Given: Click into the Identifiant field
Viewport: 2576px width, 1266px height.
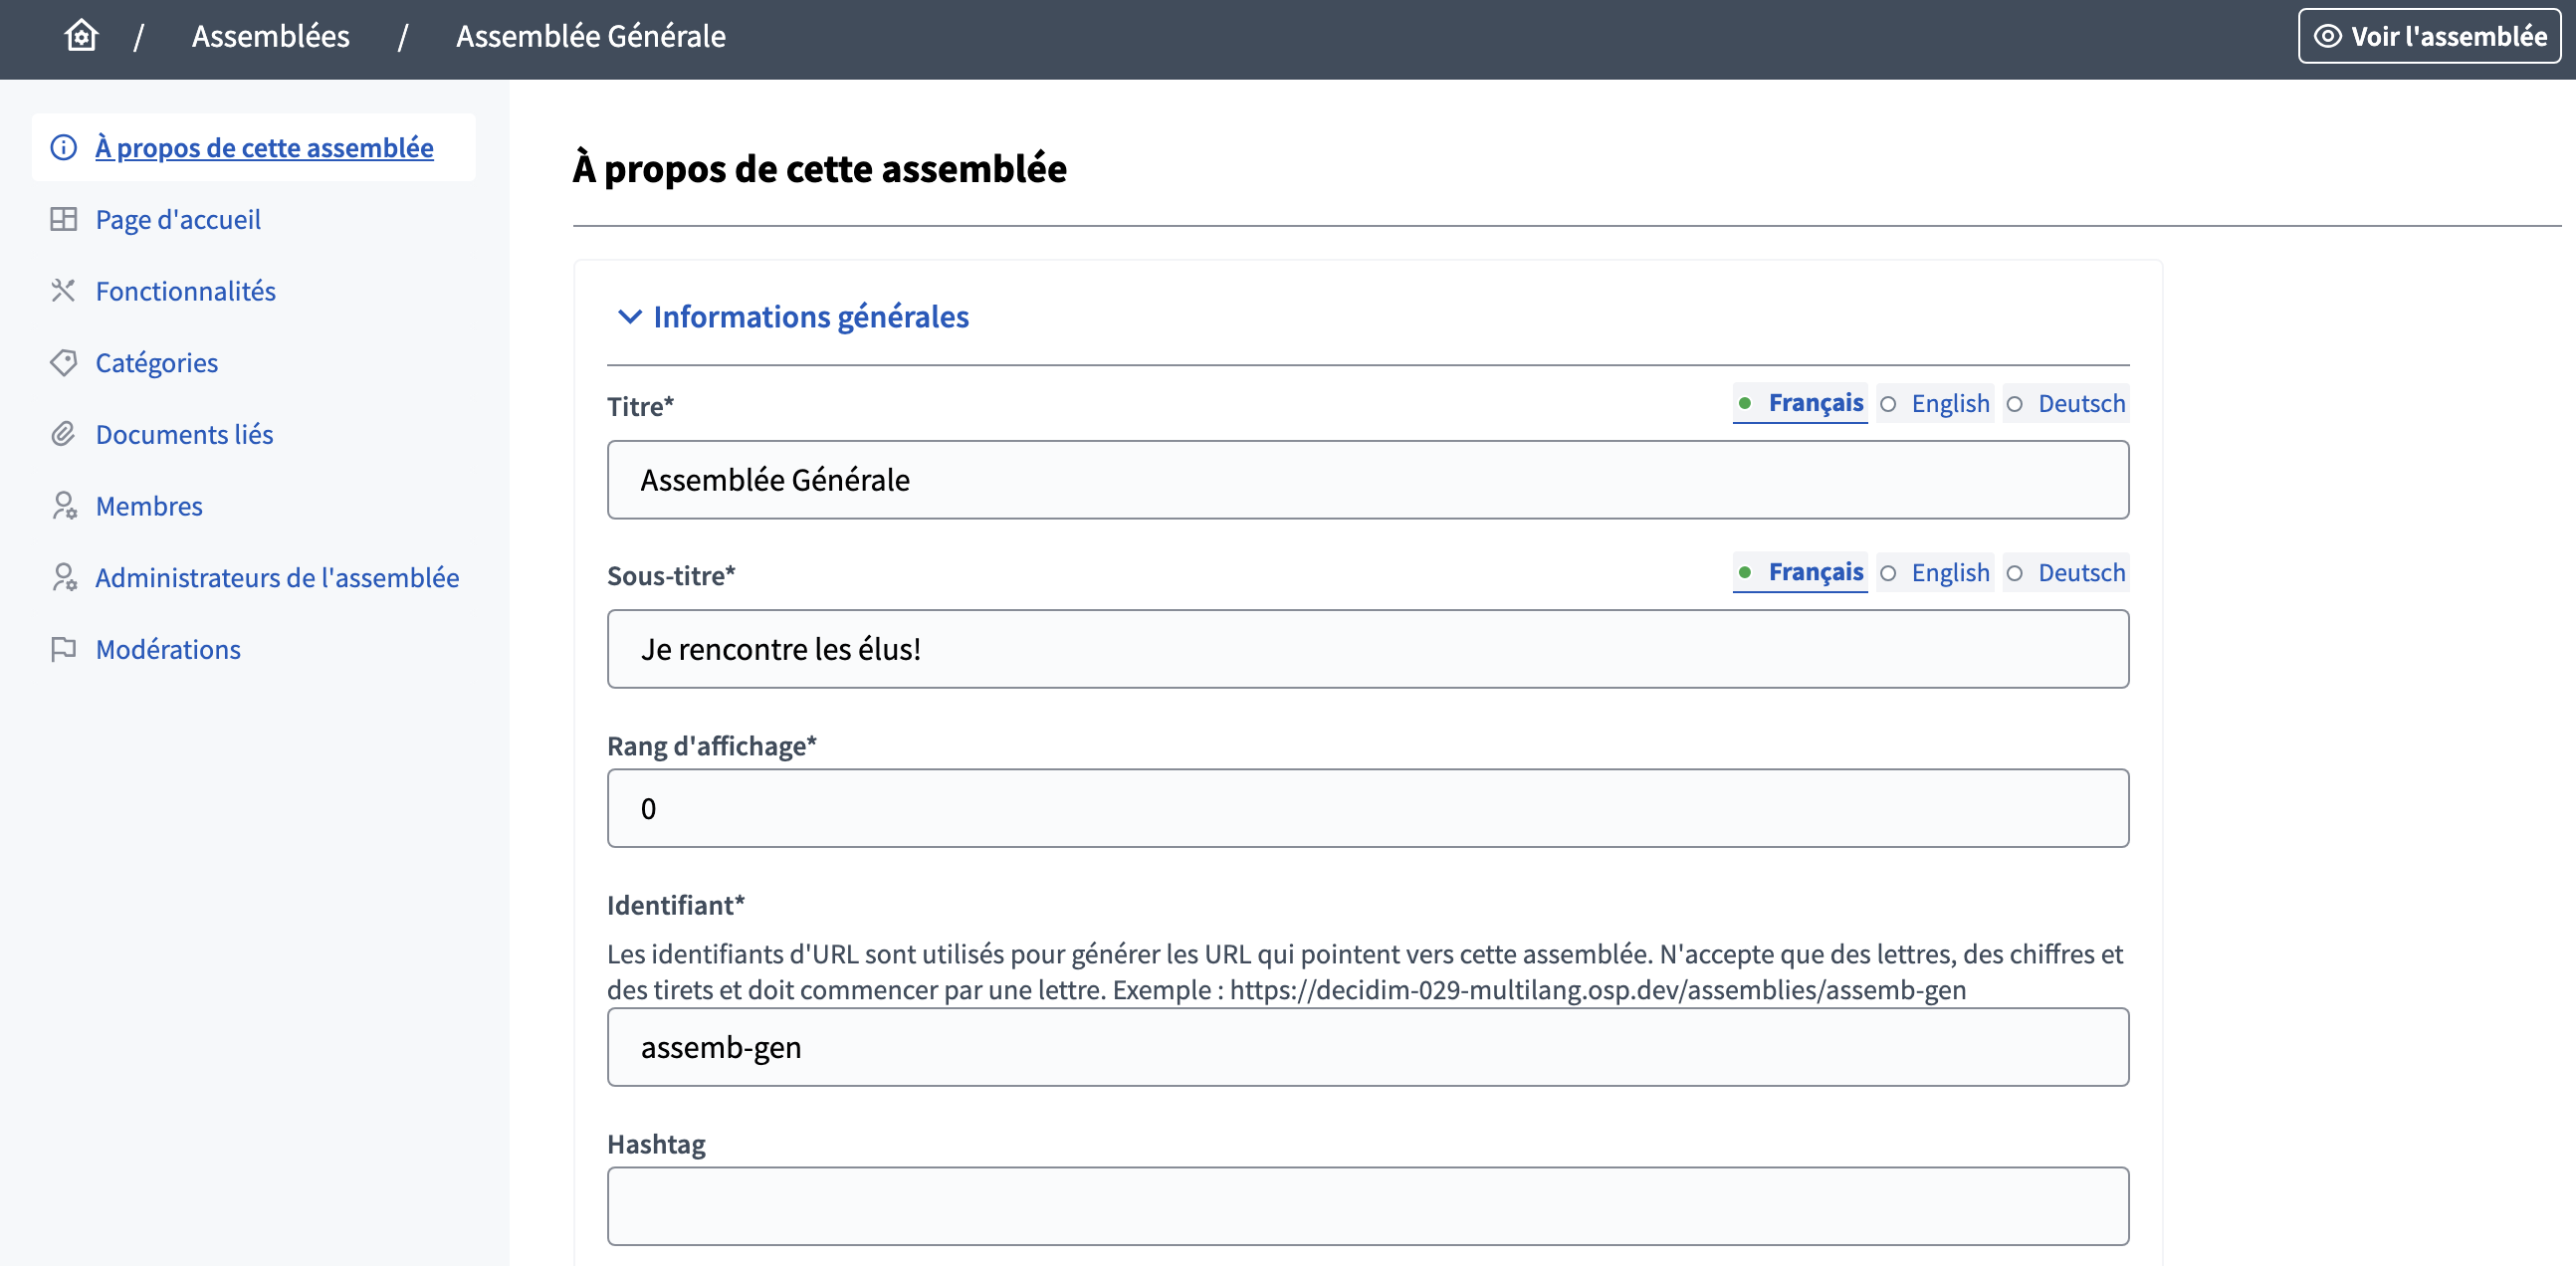Looking at the screenshot, I should (x=1367, y=1046).
